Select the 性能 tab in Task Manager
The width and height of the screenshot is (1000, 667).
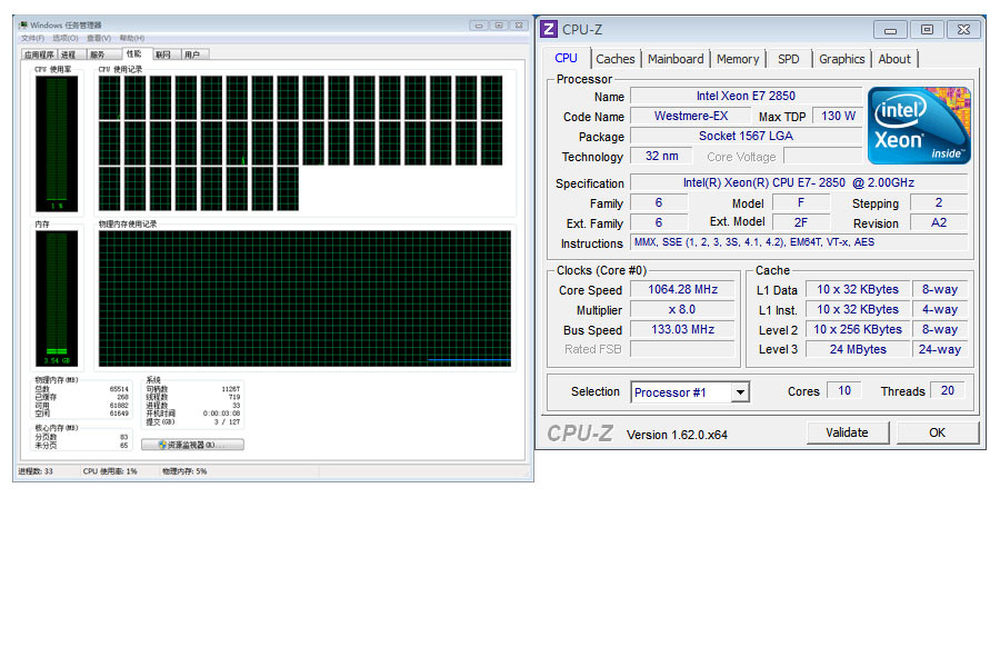134,54
